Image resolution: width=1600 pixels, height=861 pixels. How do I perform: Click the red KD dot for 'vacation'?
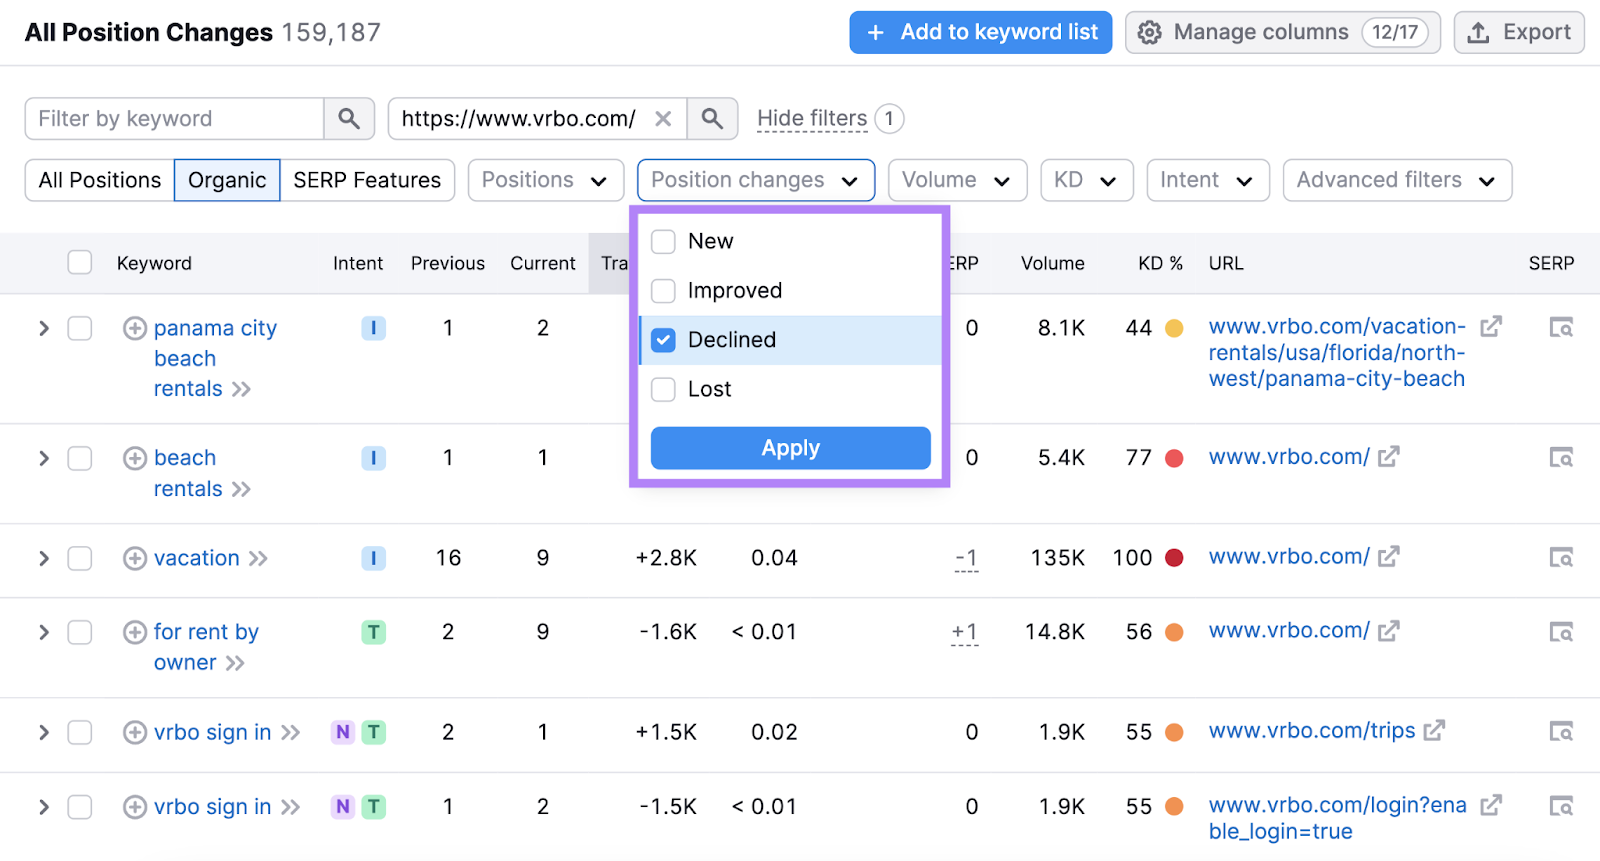1174,558
